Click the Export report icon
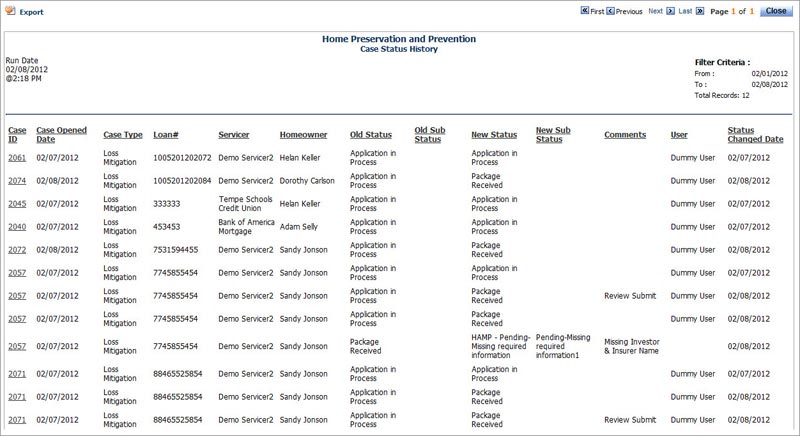The image size is (800, 436). (x=10, y=11)
